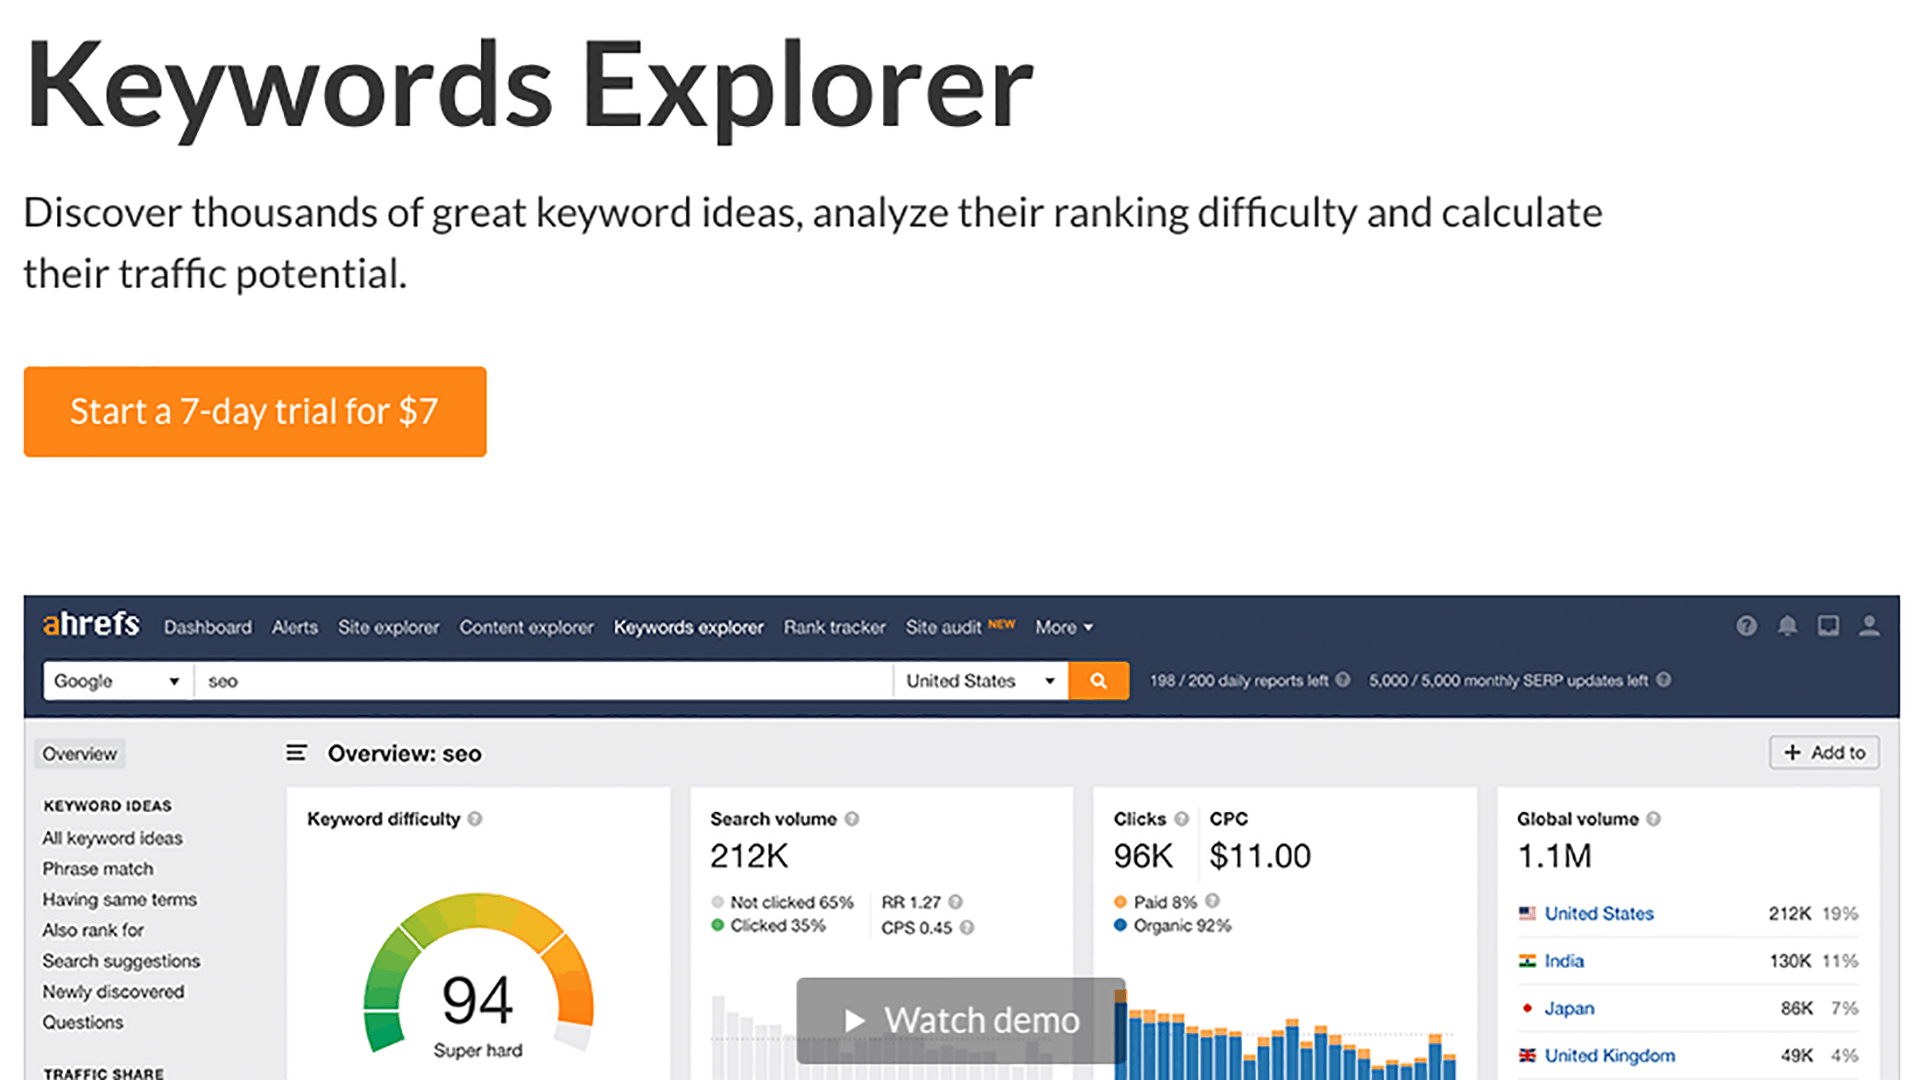Open All keyword ideas

113,838
